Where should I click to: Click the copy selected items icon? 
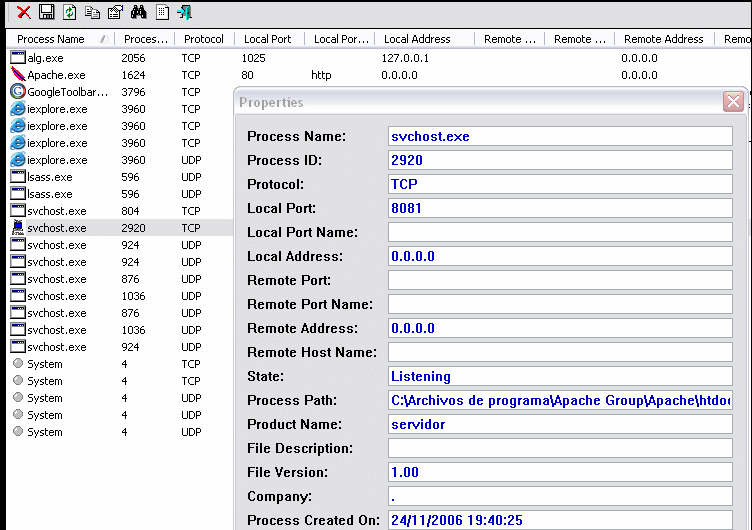click(92, 12)
